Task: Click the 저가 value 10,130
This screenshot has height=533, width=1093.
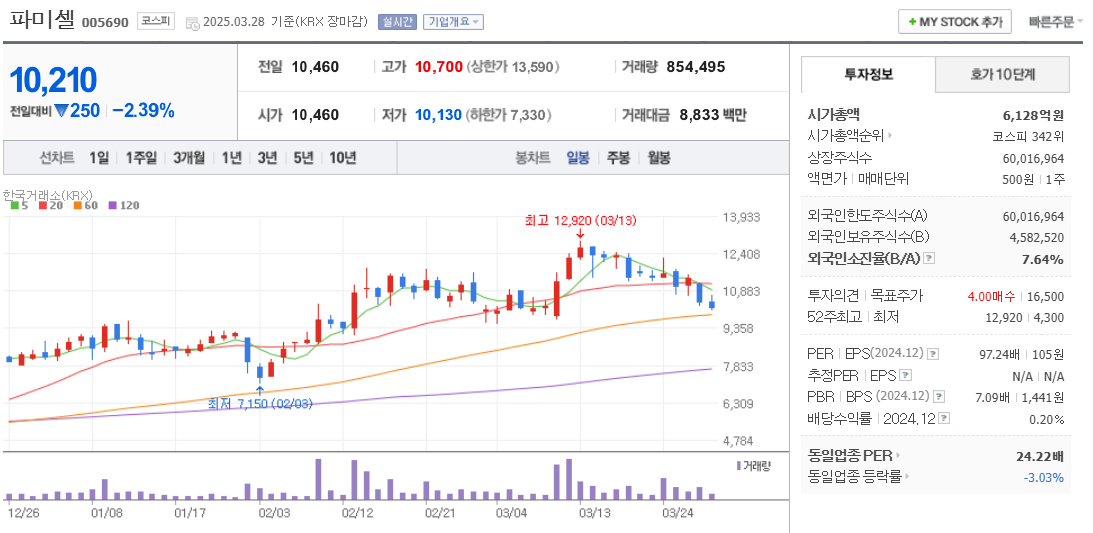Action: coord(438,115)
